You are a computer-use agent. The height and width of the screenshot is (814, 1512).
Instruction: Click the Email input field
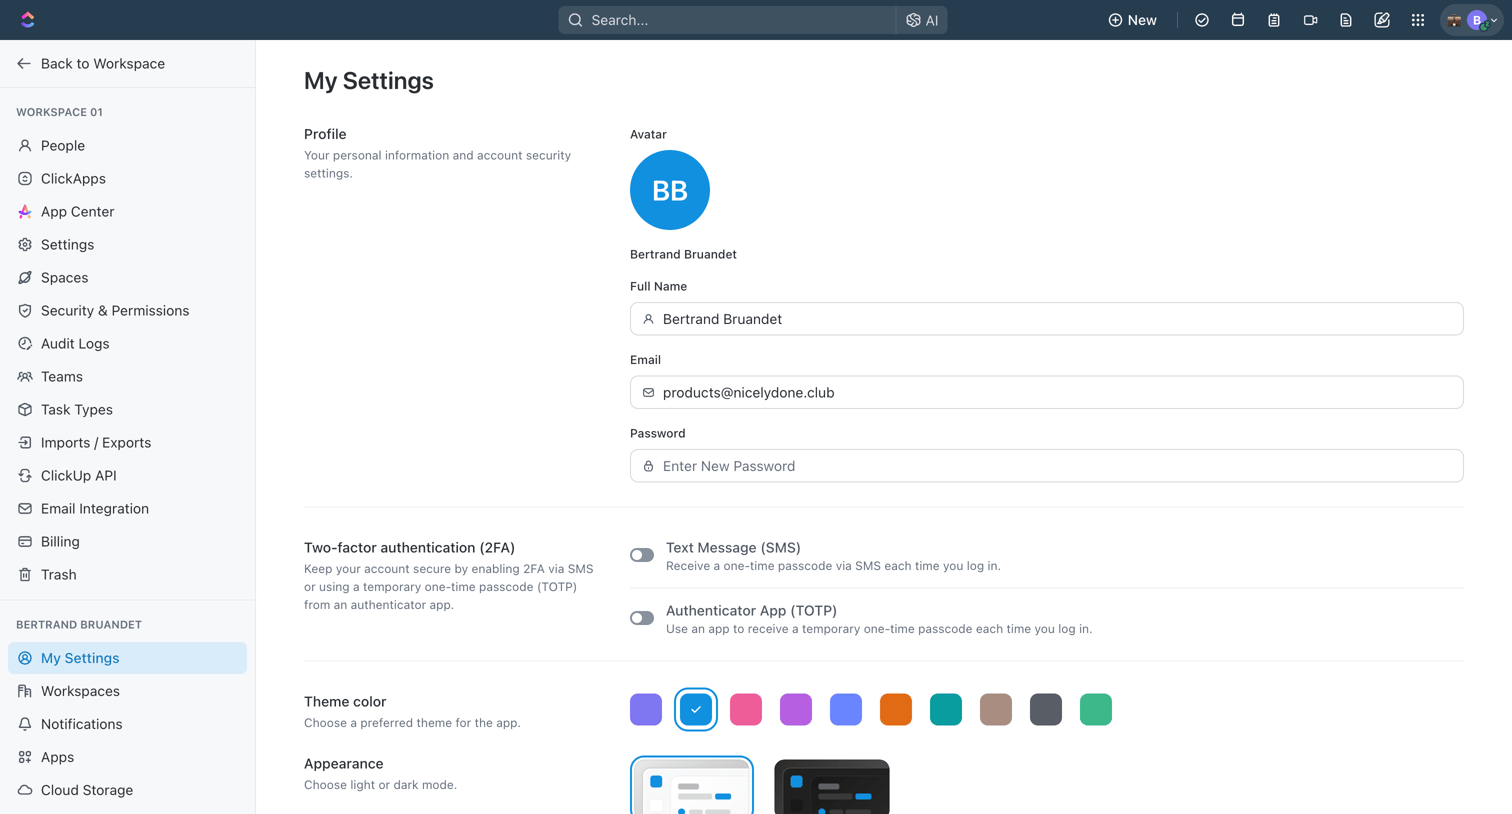click(x=1047, y=392)
